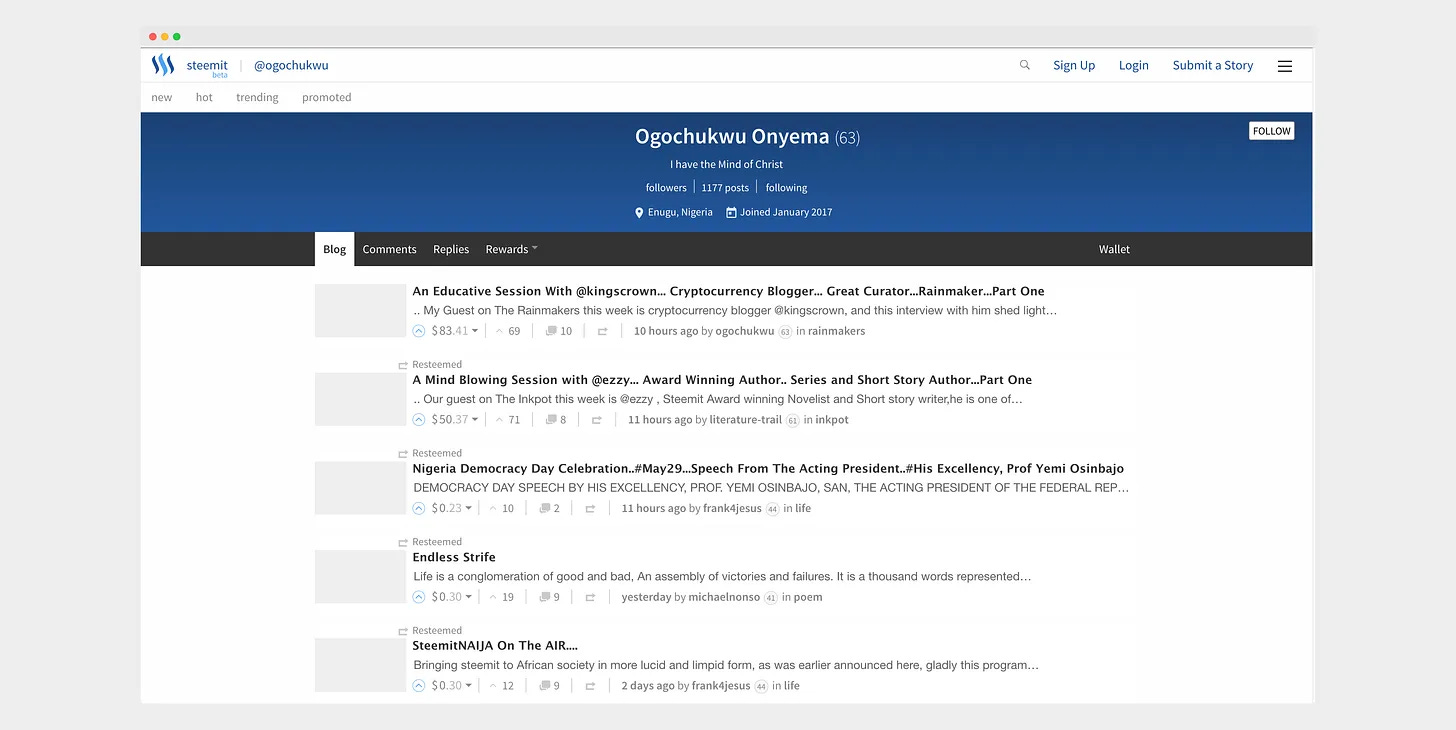
Task: Click comments icon on Endless Strife post
Action: click(x=545, y=597)
